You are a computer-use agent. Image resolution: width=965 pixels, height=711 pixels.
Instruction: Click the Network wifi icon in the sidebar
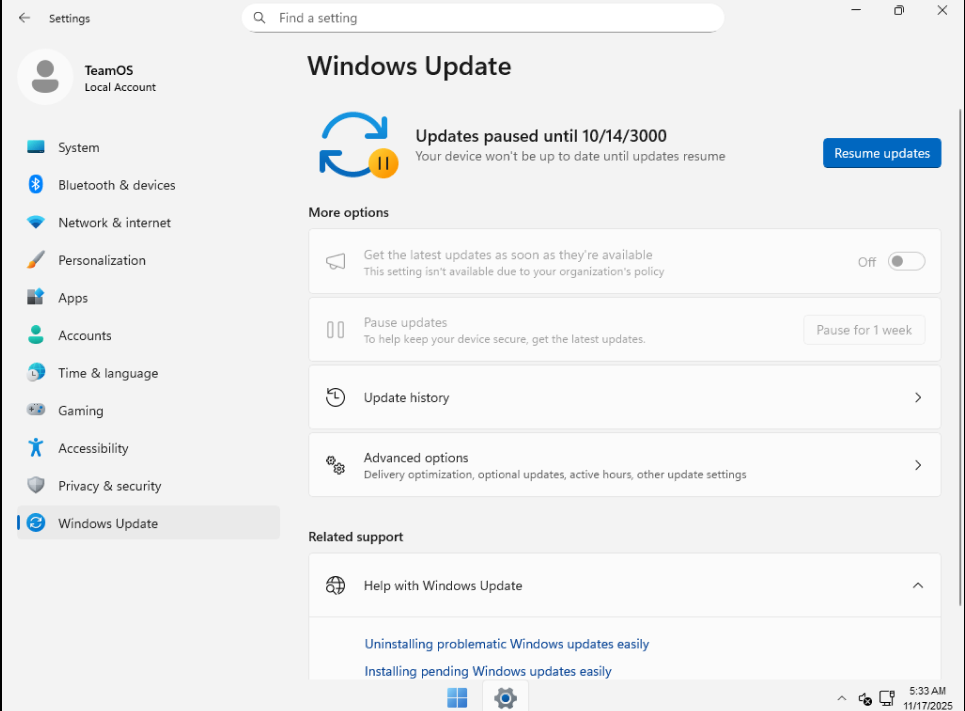tap(36, 222)
